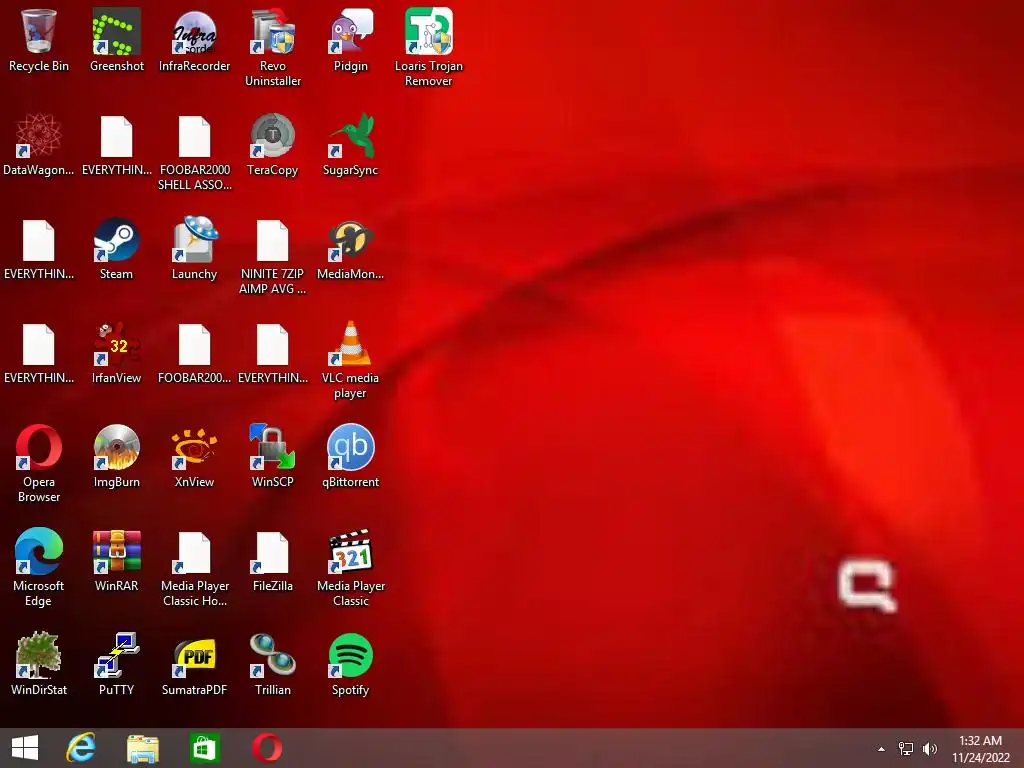
Task: Launch PuTTY
Action: pos(116,664)
